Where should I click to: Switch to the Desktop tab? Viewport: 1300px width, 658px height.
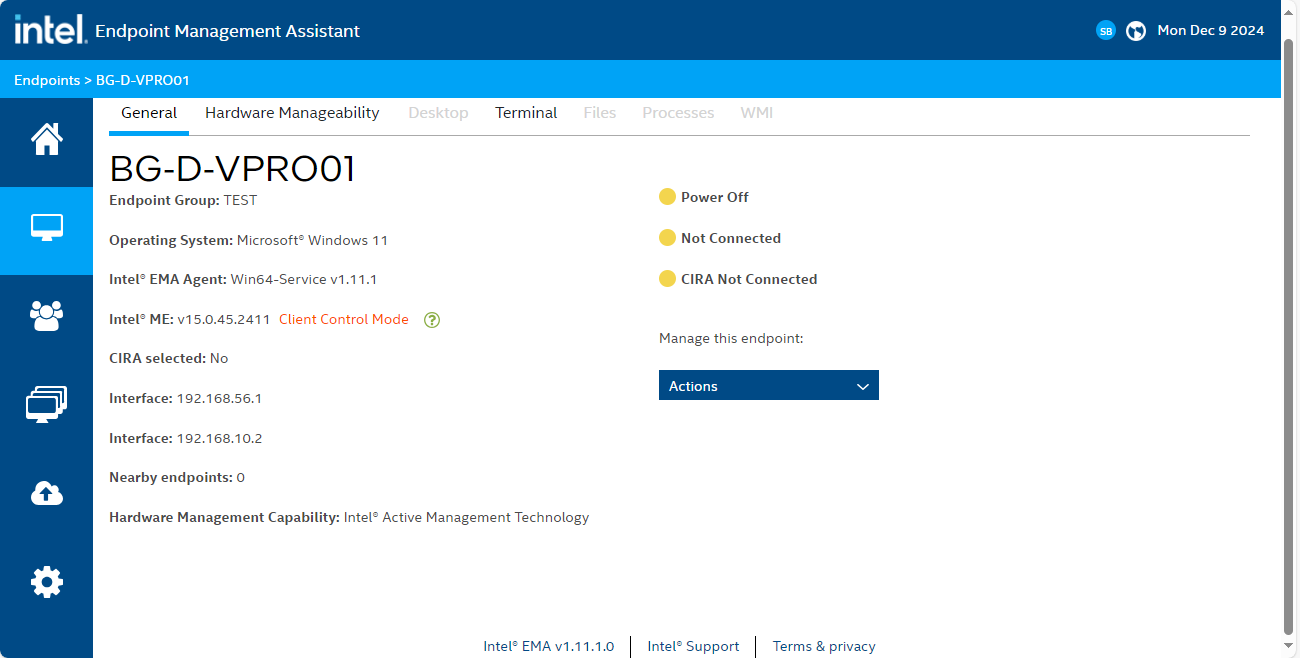438,113
